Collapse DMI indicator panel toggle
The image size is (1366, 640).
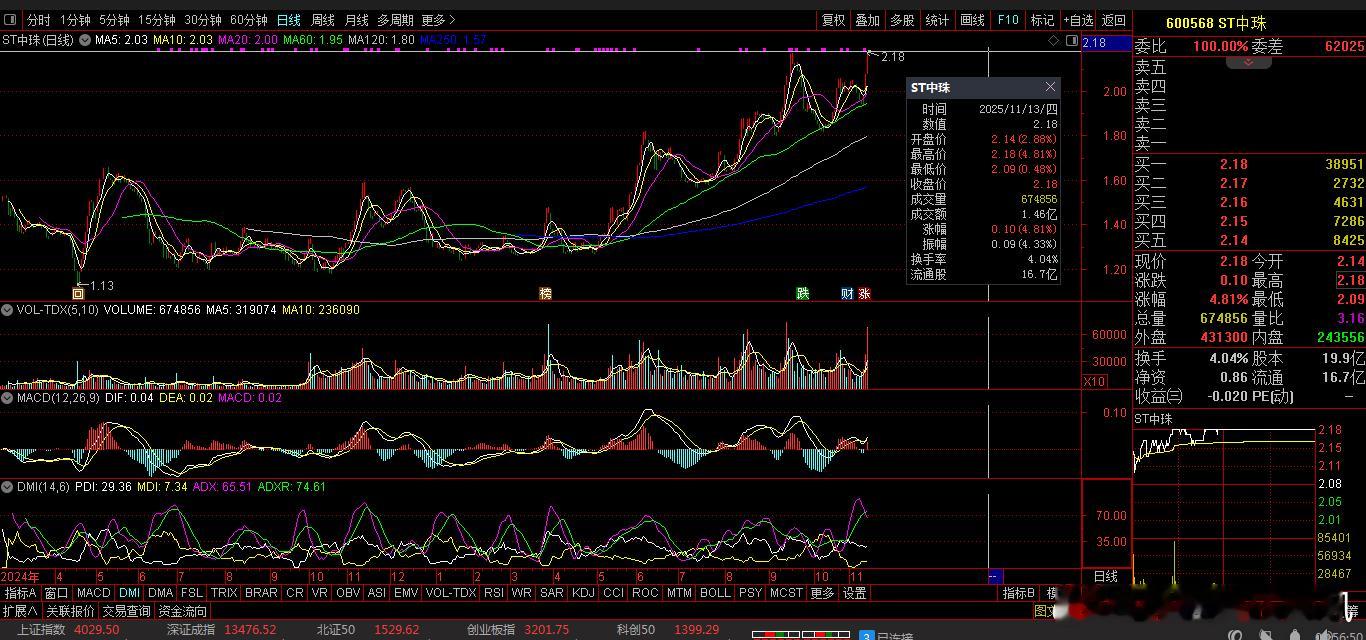click(x=8, y=487)
